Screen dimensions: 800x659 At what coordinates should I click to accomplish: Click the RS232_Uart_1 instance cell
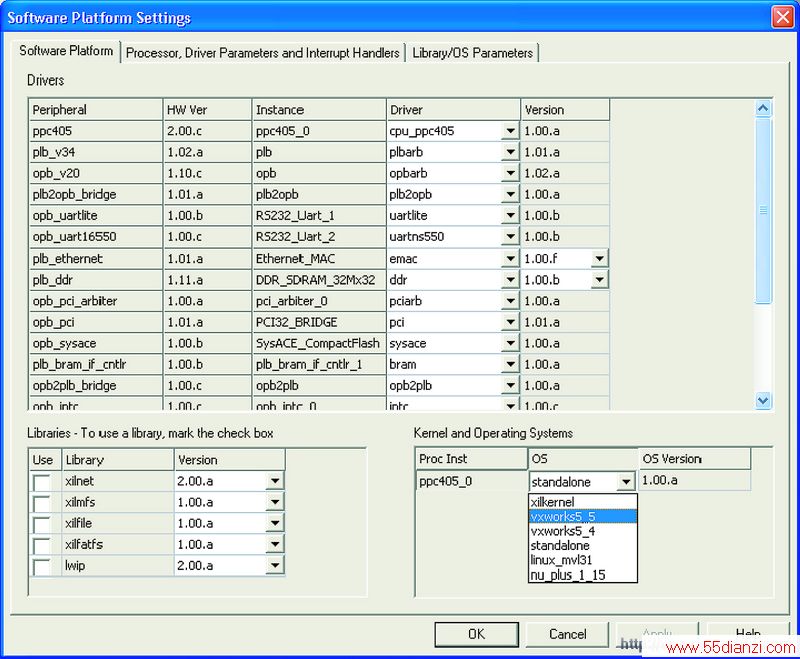(x=319, y=216)
